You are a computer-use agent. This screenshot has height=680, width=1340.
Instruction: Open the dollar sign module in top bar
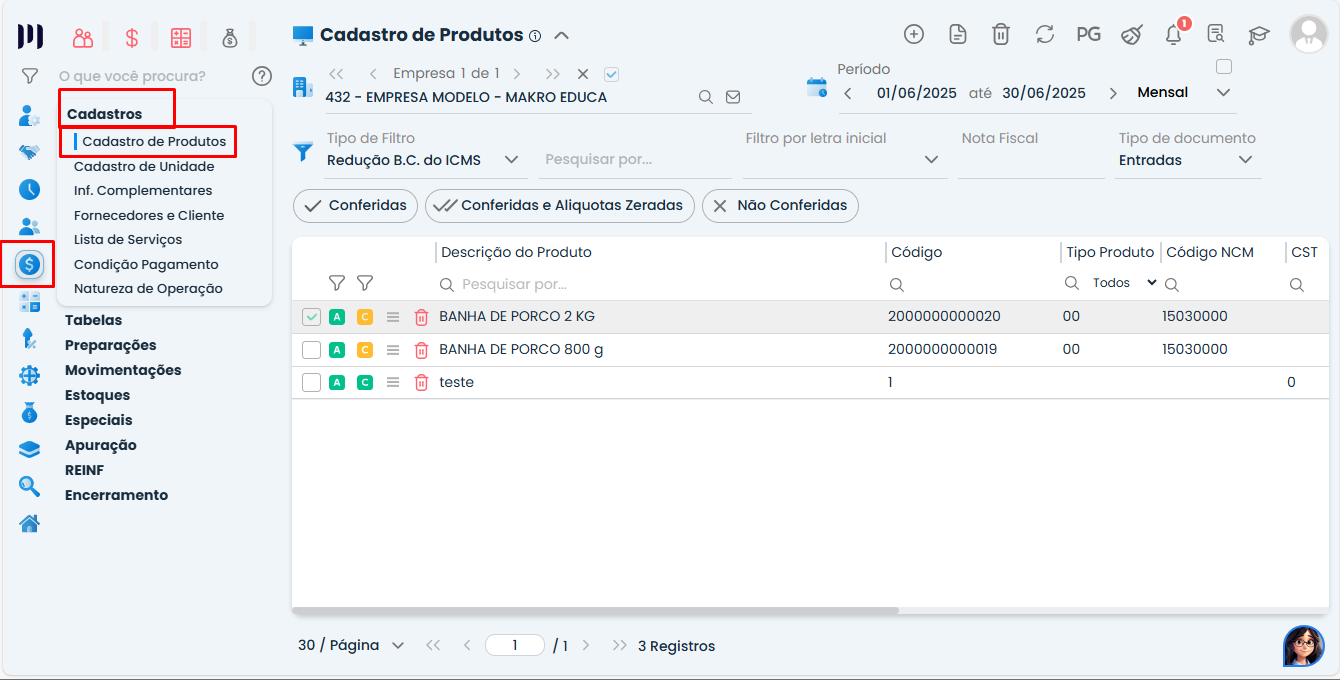pyautogui.click(x=132, y=38)
